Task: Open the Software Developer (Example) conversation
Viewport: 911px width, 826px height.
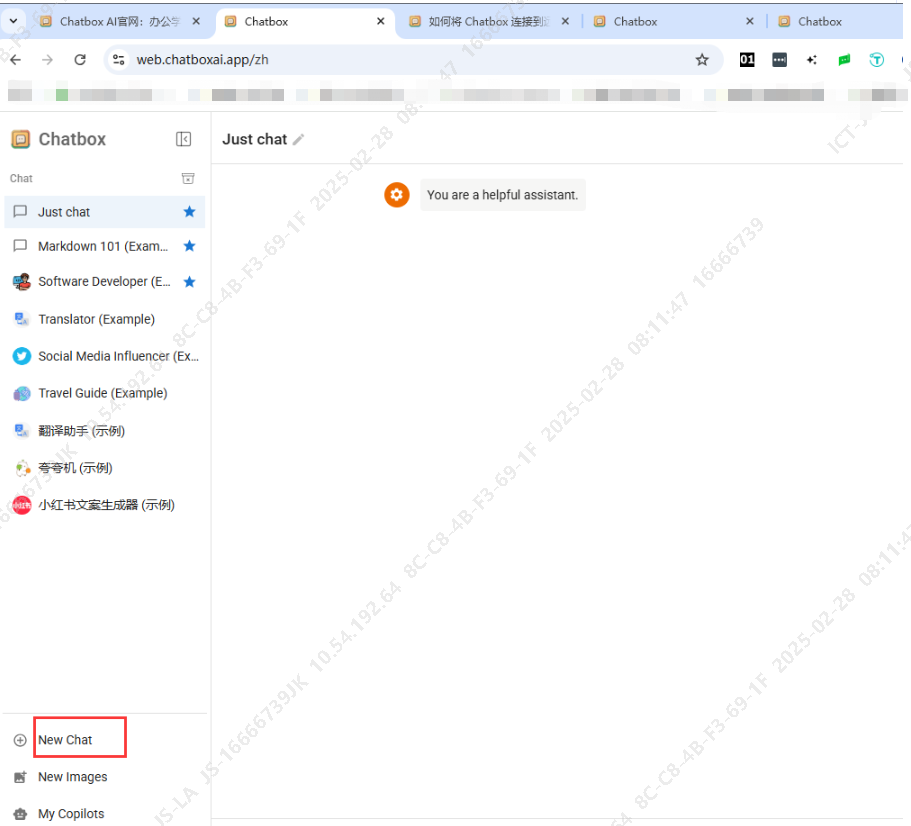Action: 105,282
